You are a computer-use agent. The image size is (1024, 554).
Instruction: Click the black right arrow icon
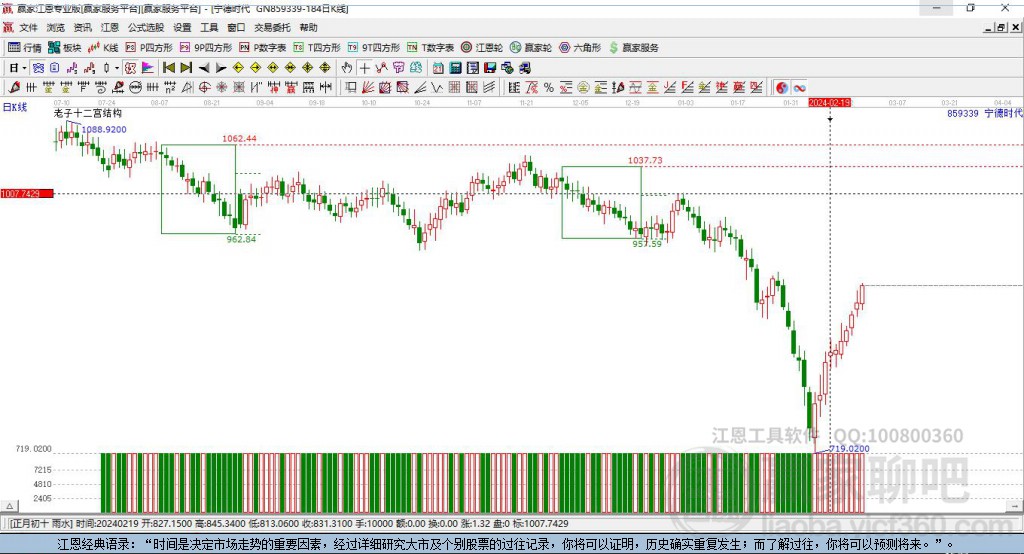(221, 68)
